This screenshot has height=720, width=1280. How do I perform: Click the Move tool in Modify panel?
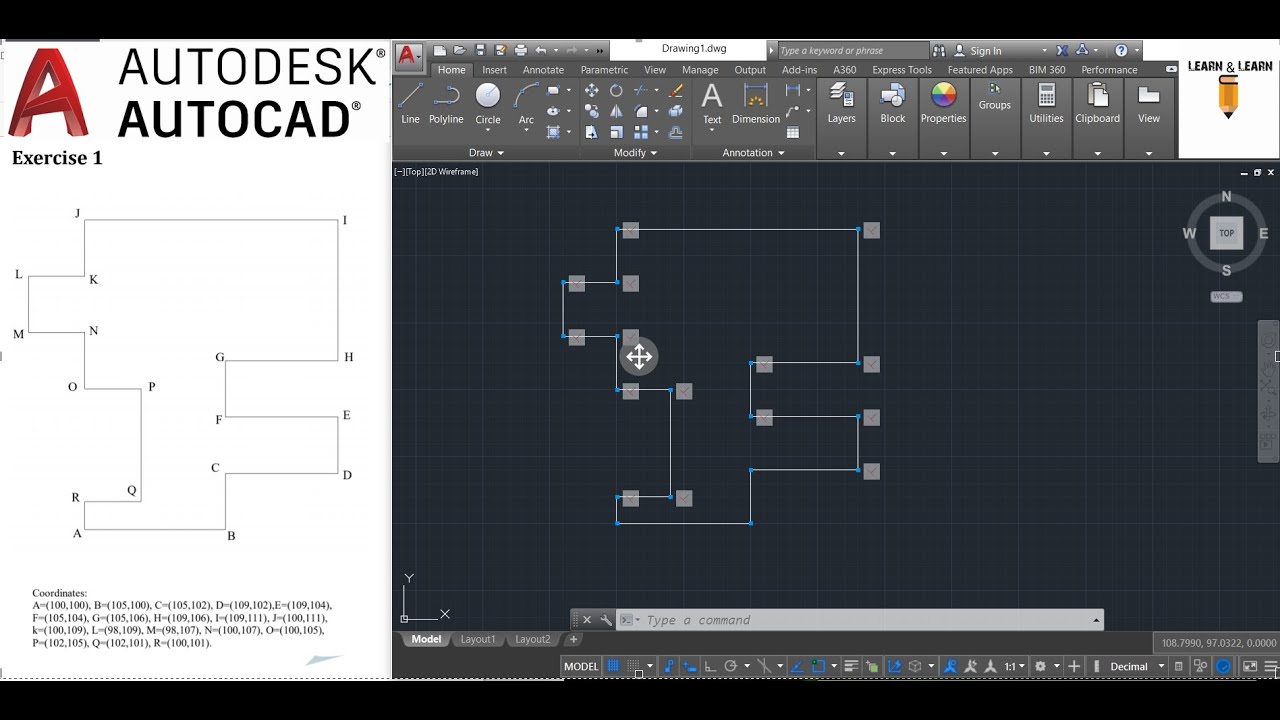click(x=591, y=90)
